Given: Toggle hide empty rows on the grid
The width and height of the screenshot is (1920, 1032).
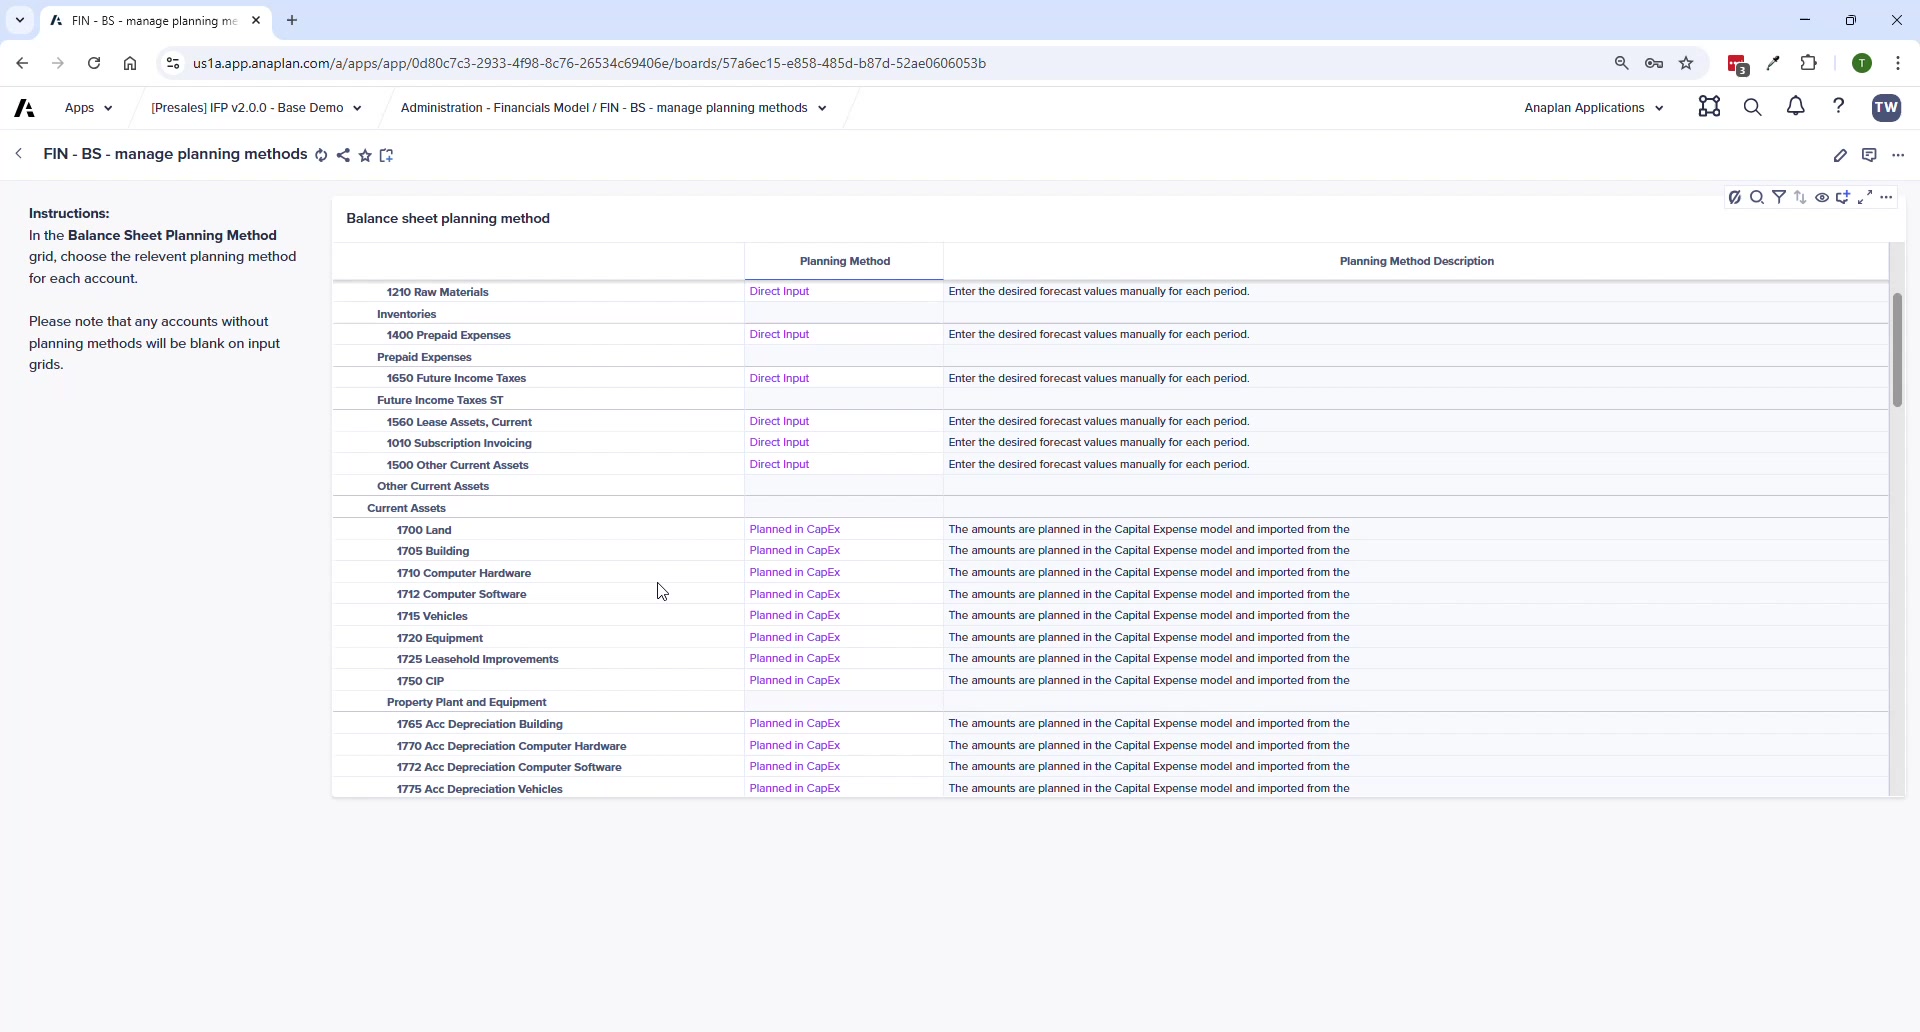Looking at the screenshot, I should coord(1735,197).
